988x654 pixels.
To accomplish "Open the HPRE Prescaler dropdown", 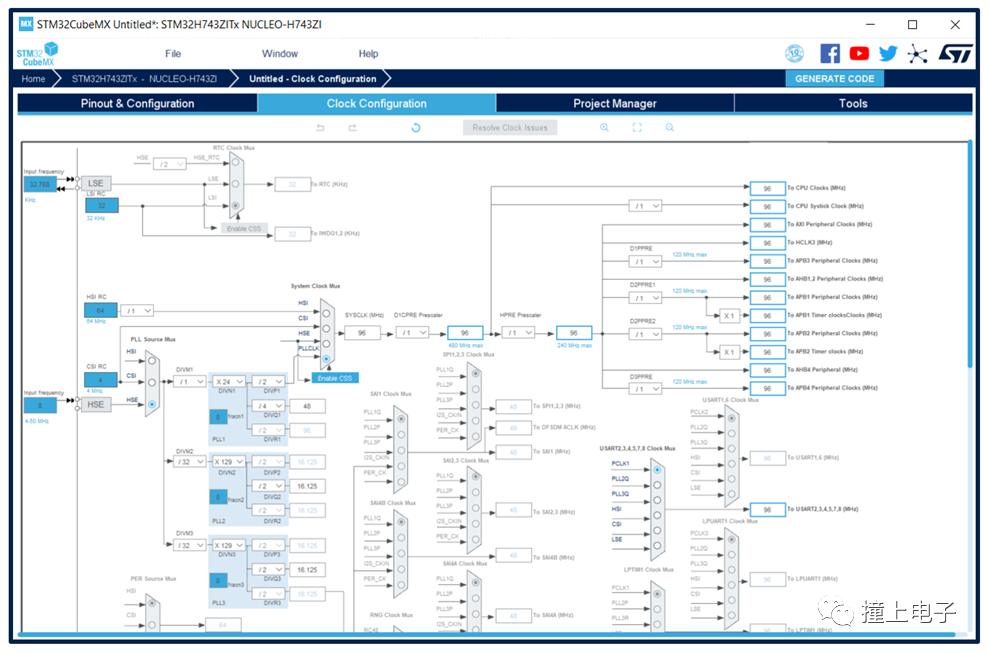I will coord(519,333).
